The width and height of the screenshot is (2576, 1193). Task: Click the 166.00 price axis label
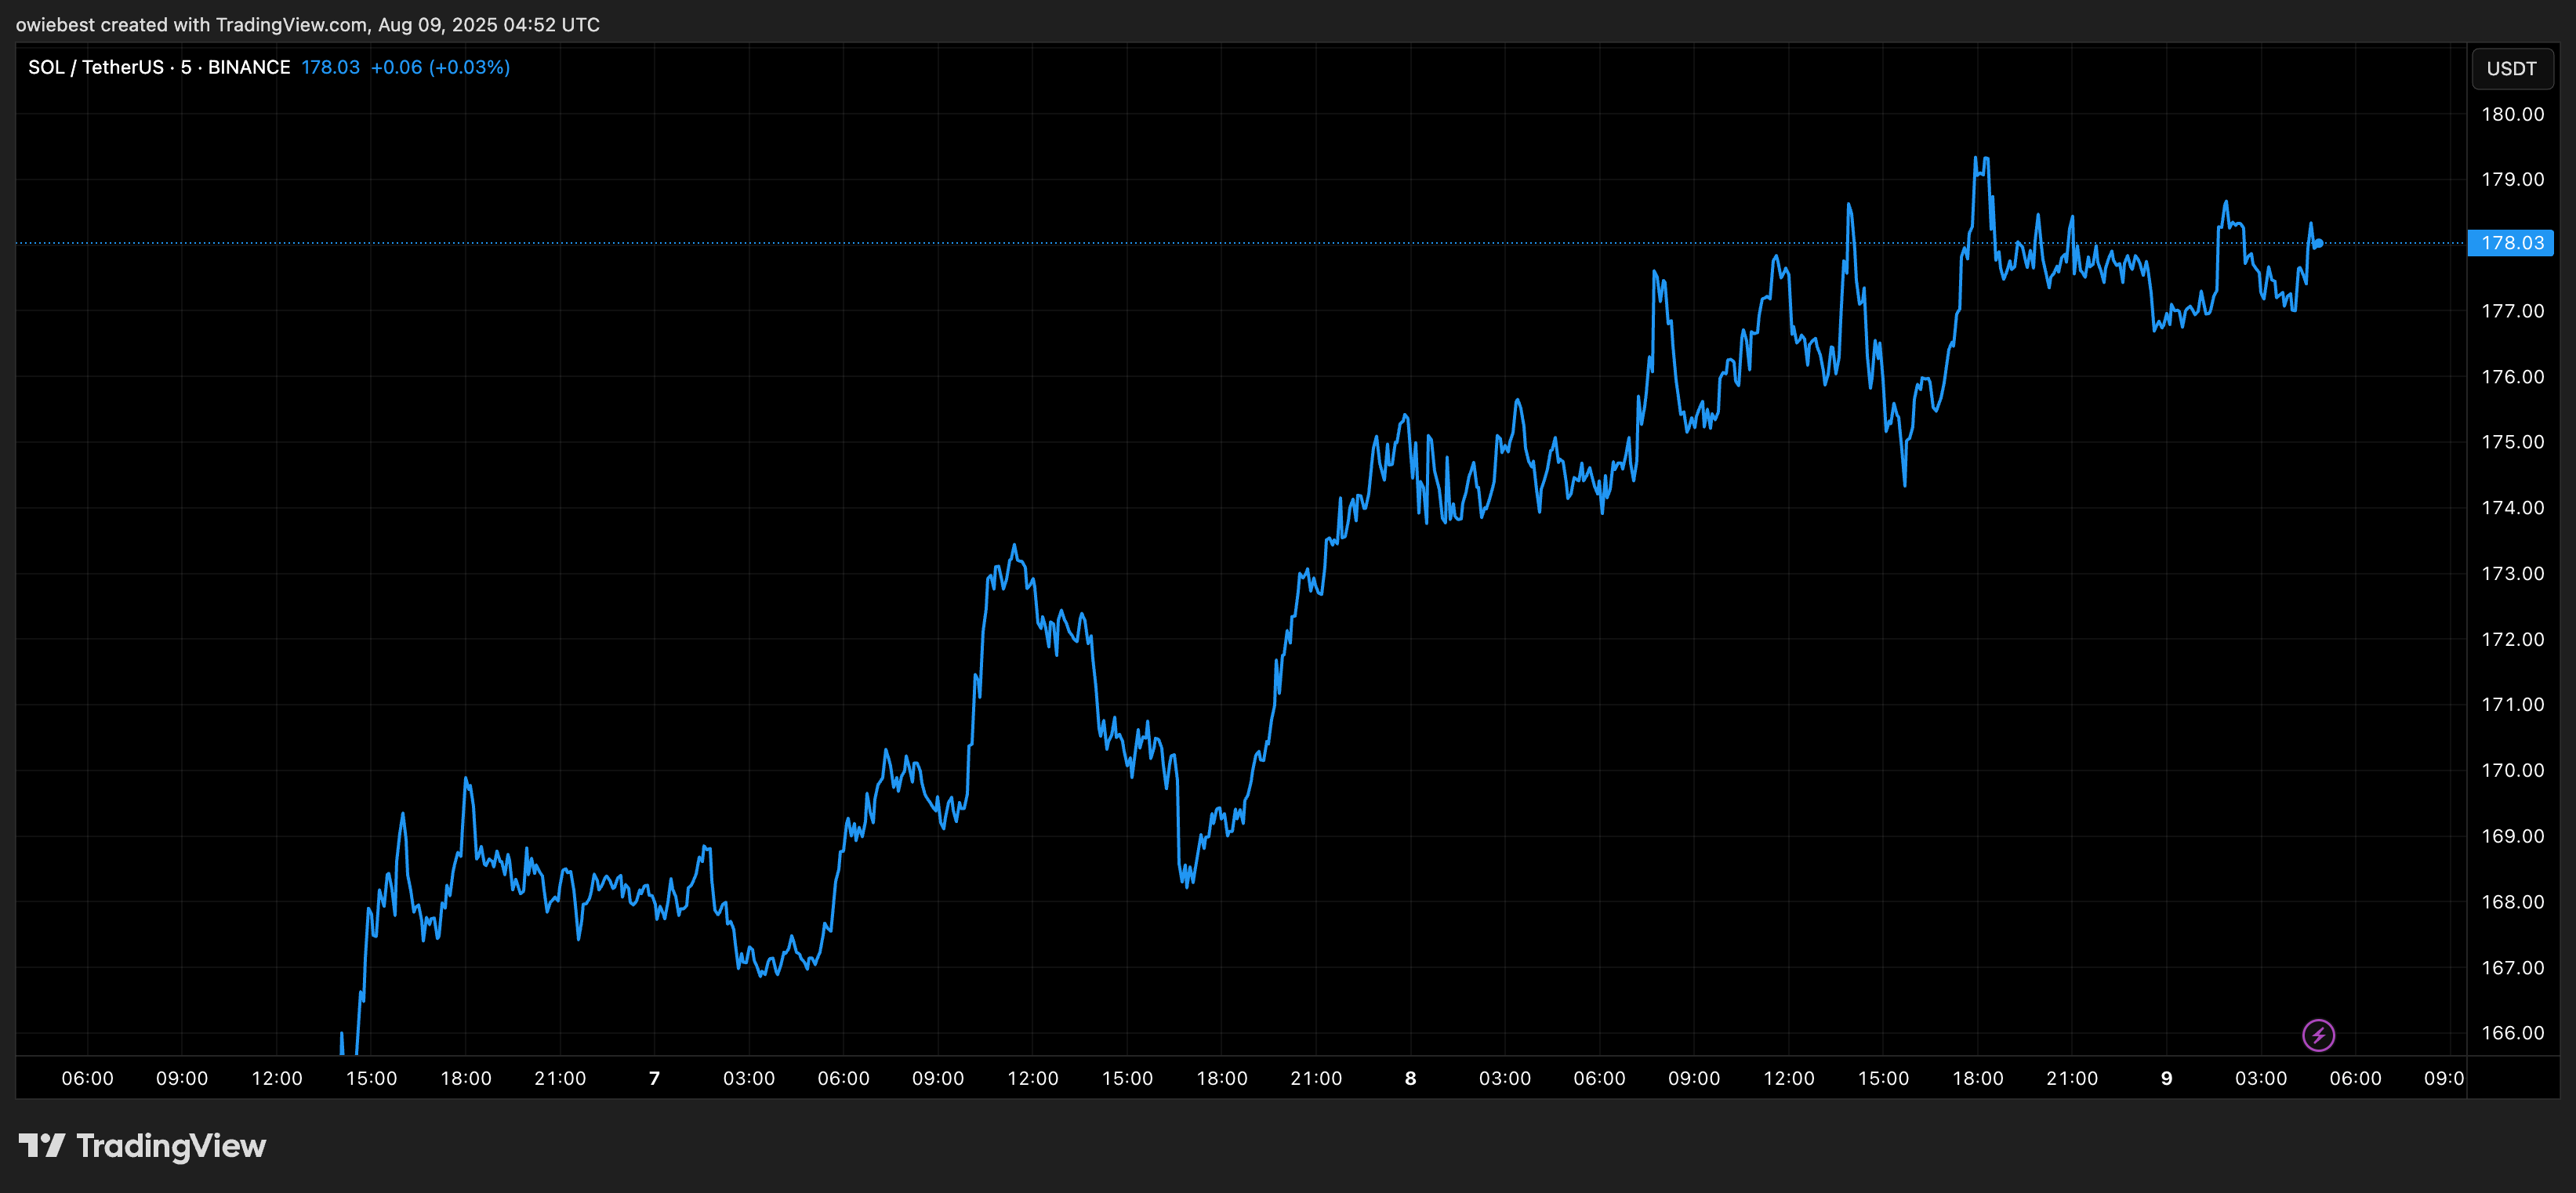[x=2512, y=1033]
